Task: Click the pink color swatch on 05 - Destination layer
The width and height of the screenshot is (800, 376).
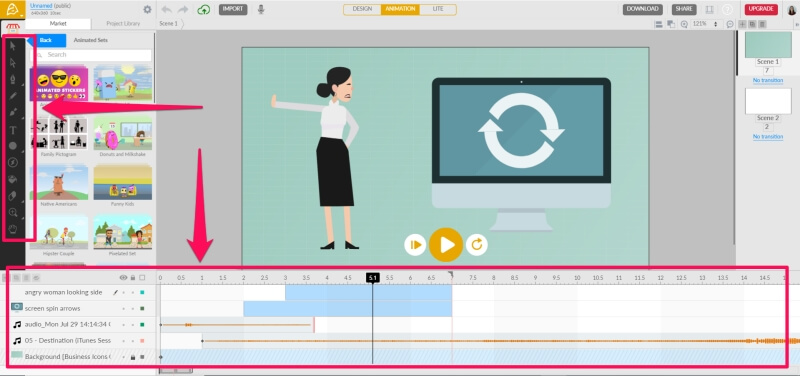Action: 142,341
